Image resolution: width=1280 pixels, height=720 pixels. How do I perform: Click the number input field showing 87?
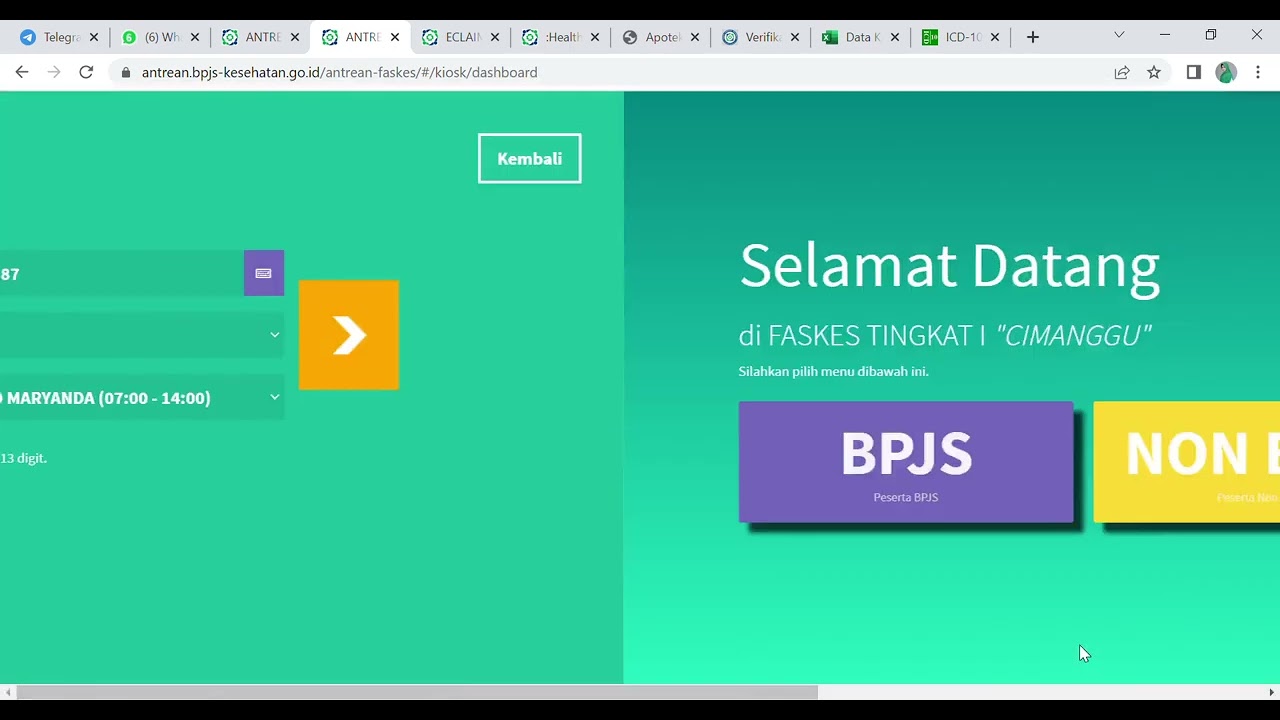click(x=121, y=273)
